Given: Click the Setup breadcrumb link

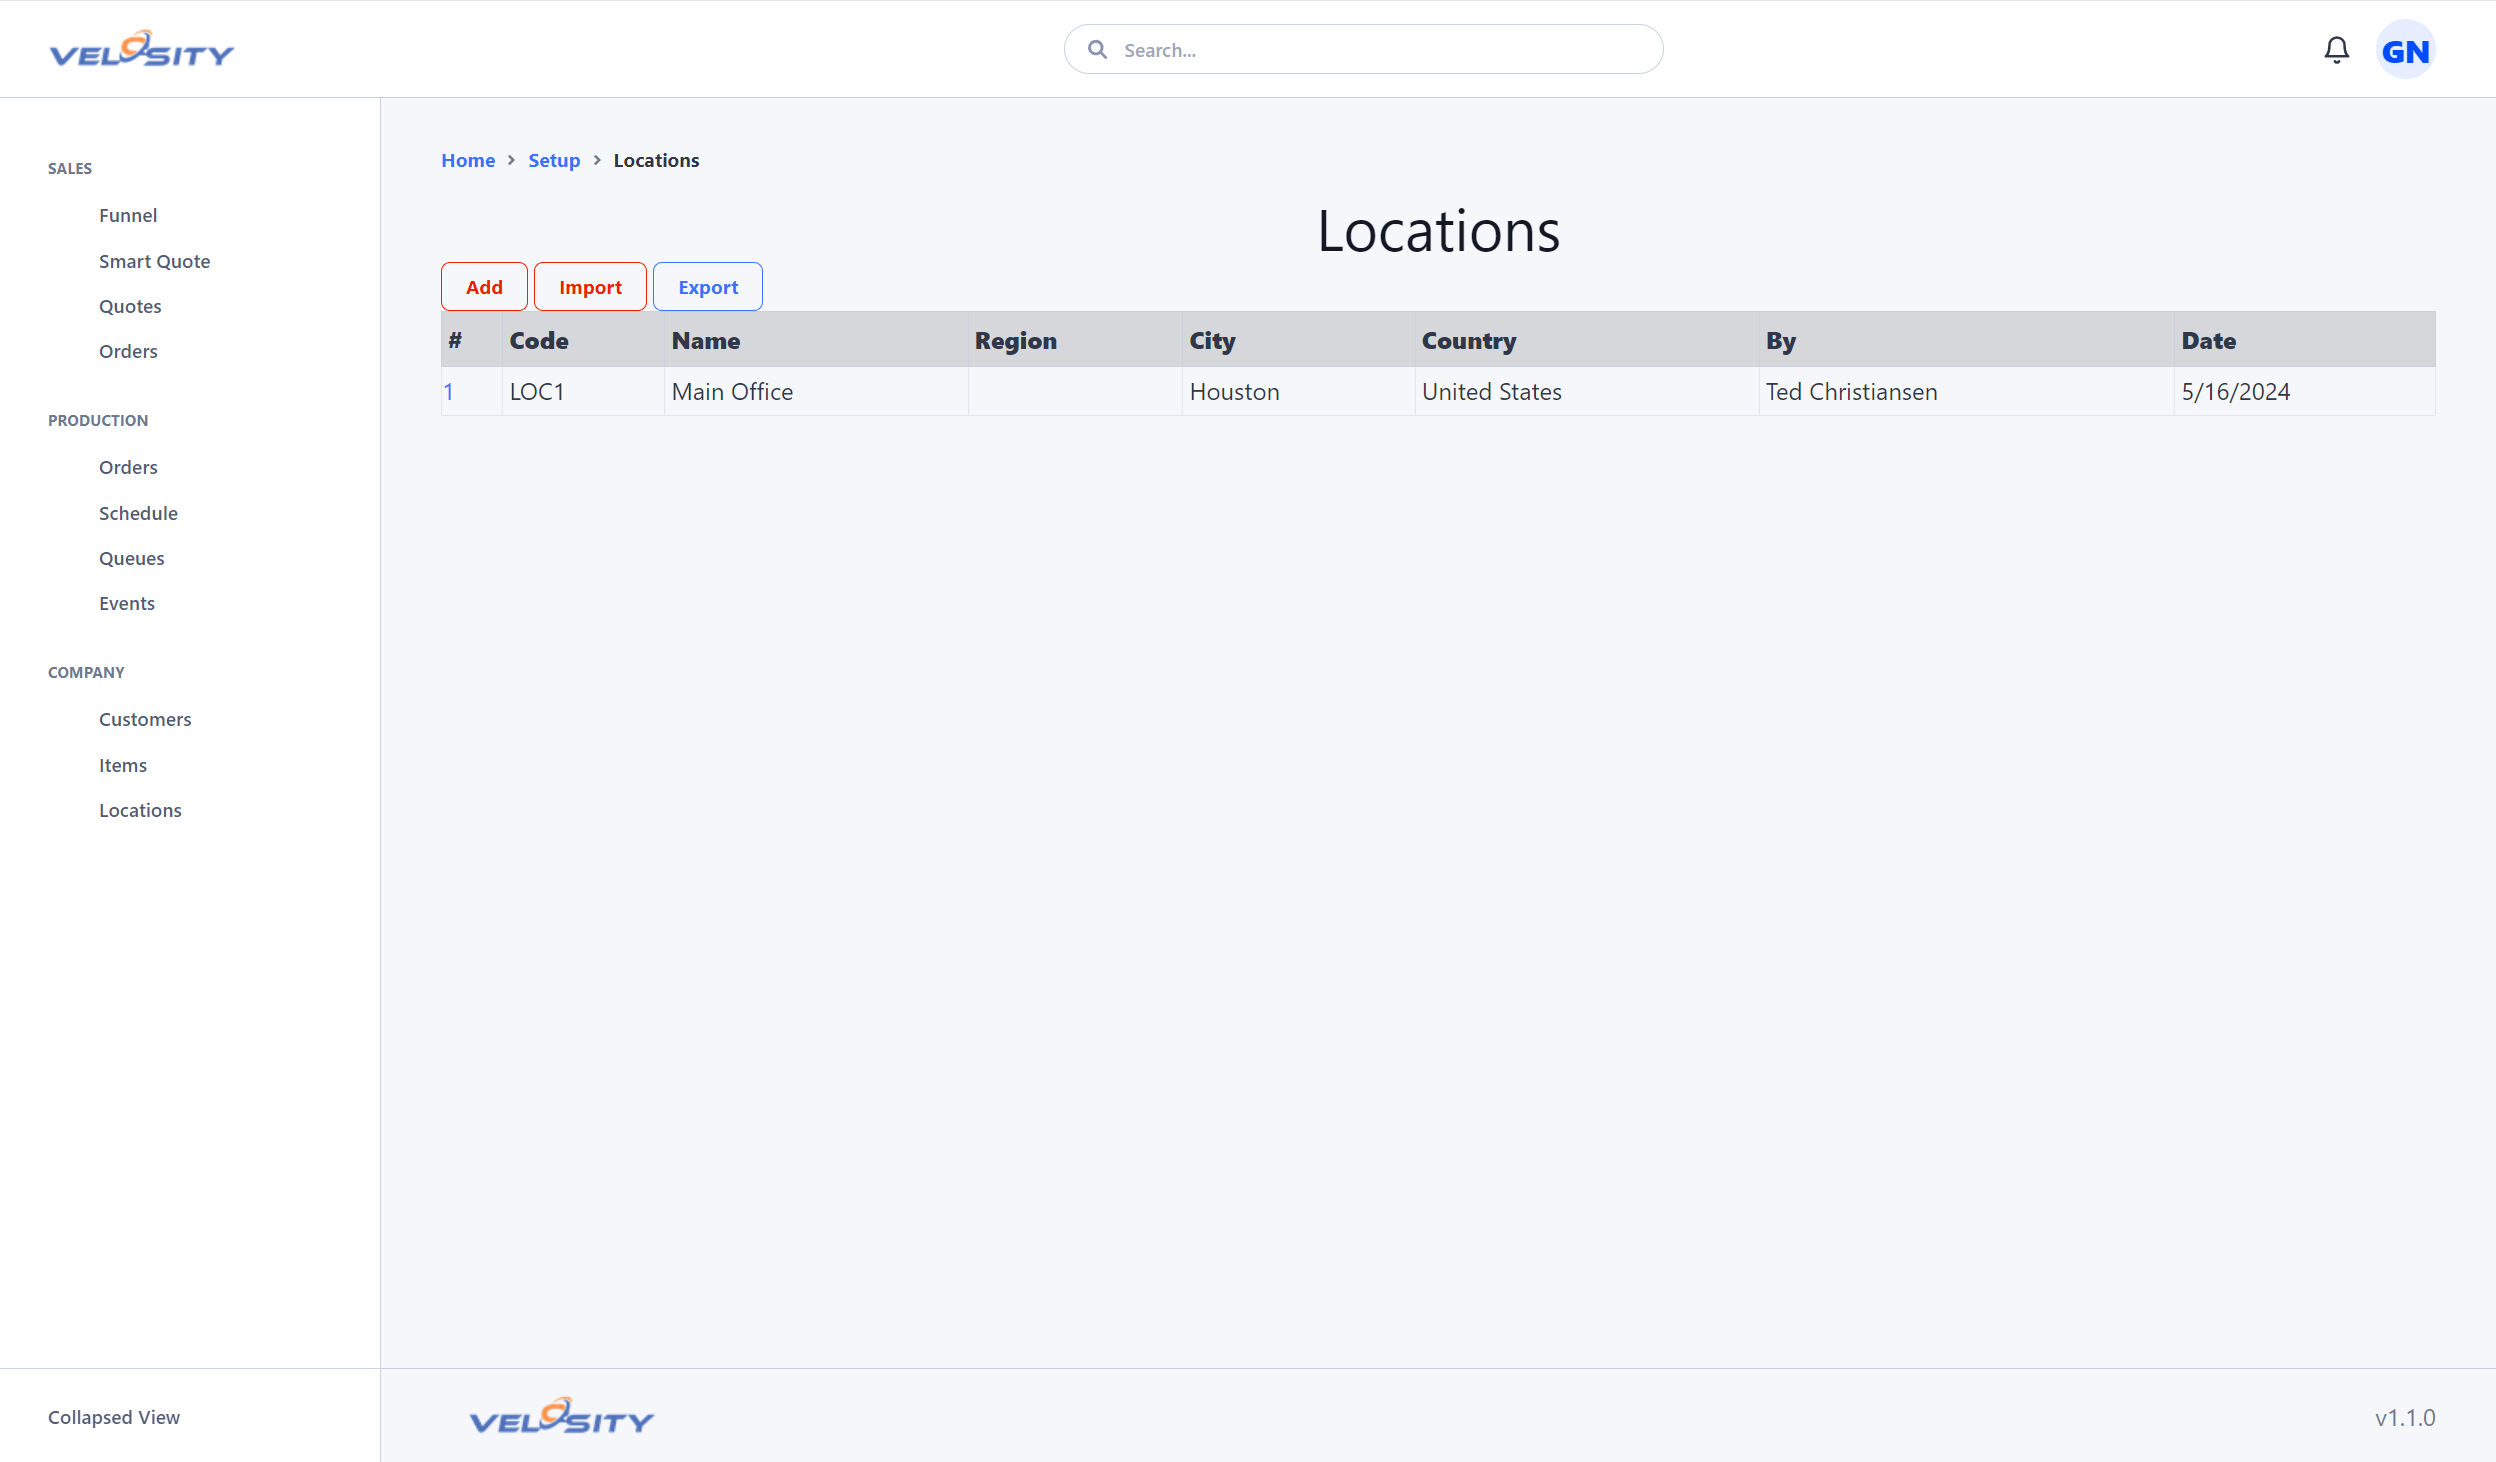Looking at the screenshot, I should tap(555, 160).
